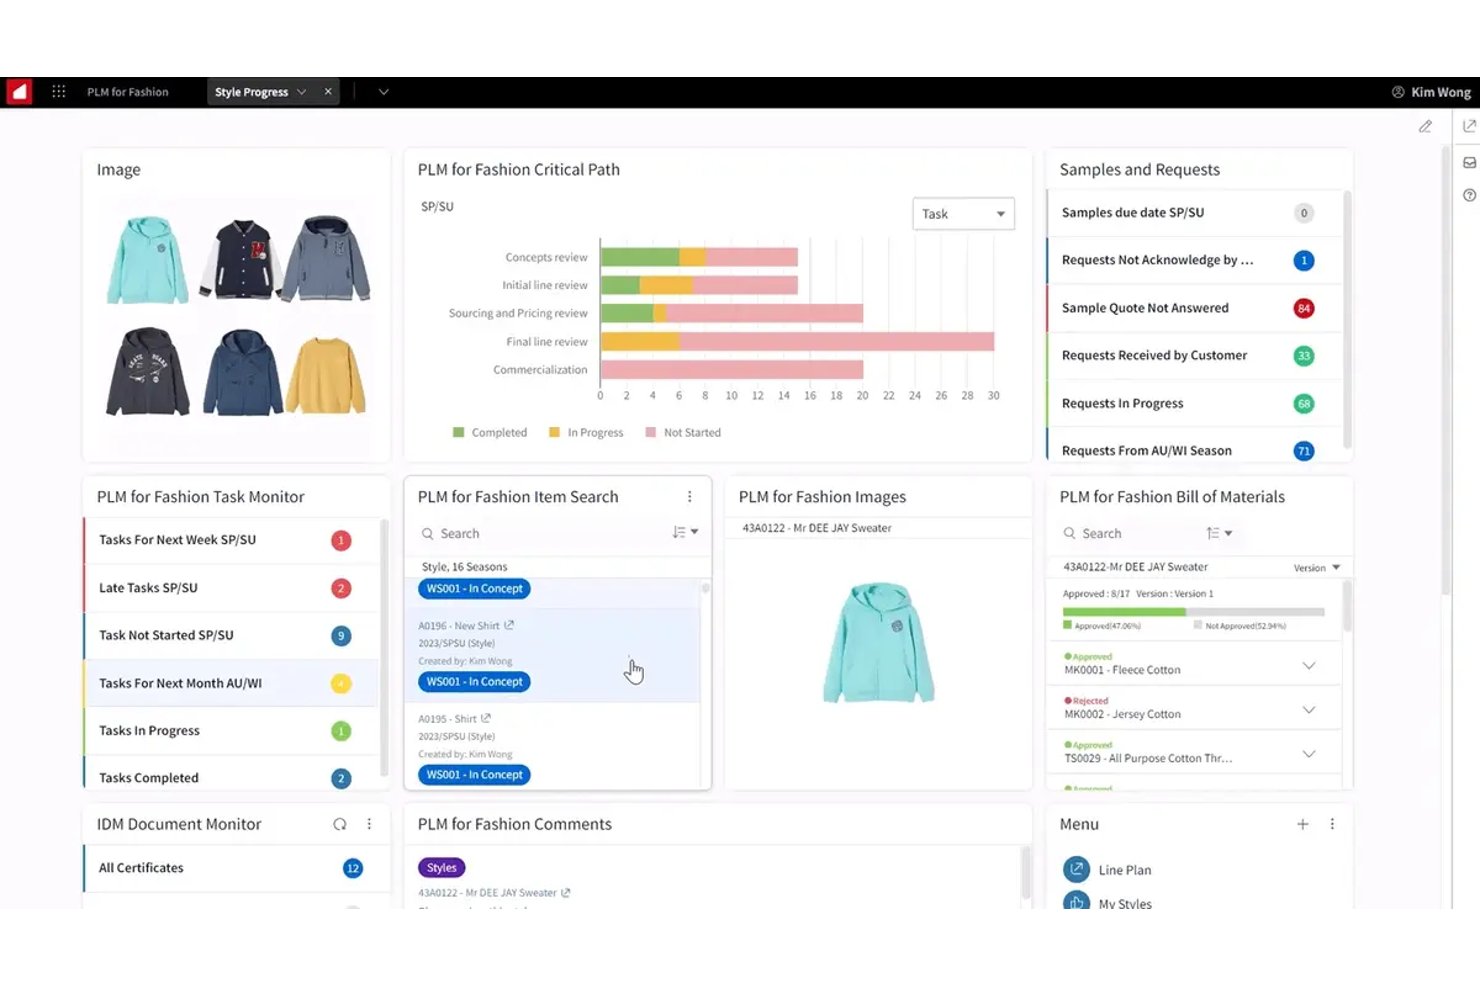Refresh the IDM Document Monitor widget
This screenshot has width=1480, height=987.
[340, 824]
